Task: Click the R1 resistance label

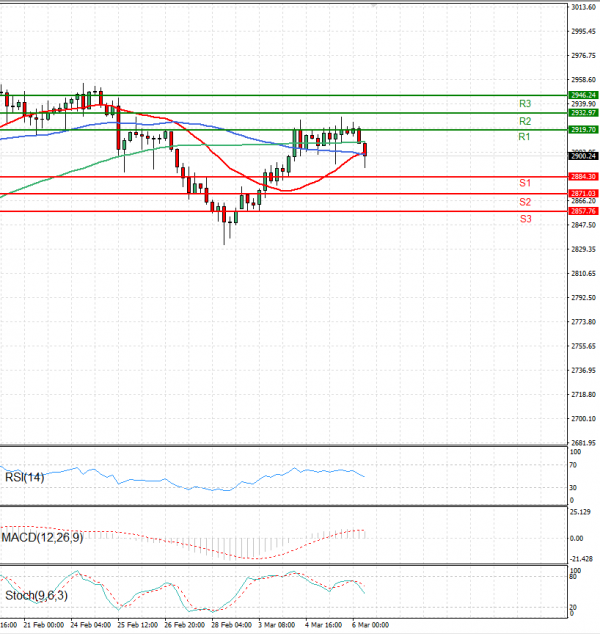Action: 524,137
